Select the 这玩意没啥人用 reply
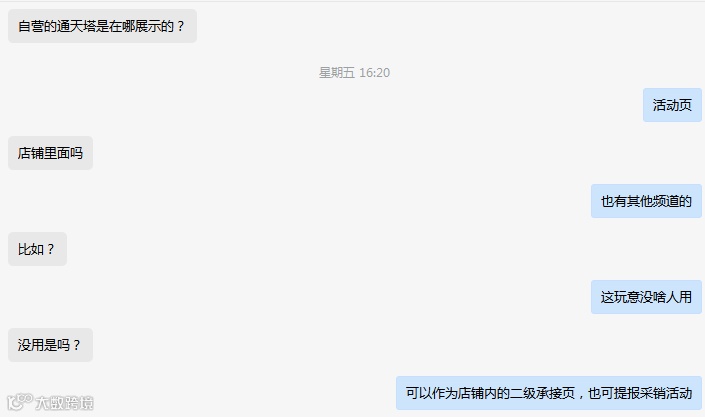 [646, 297]
